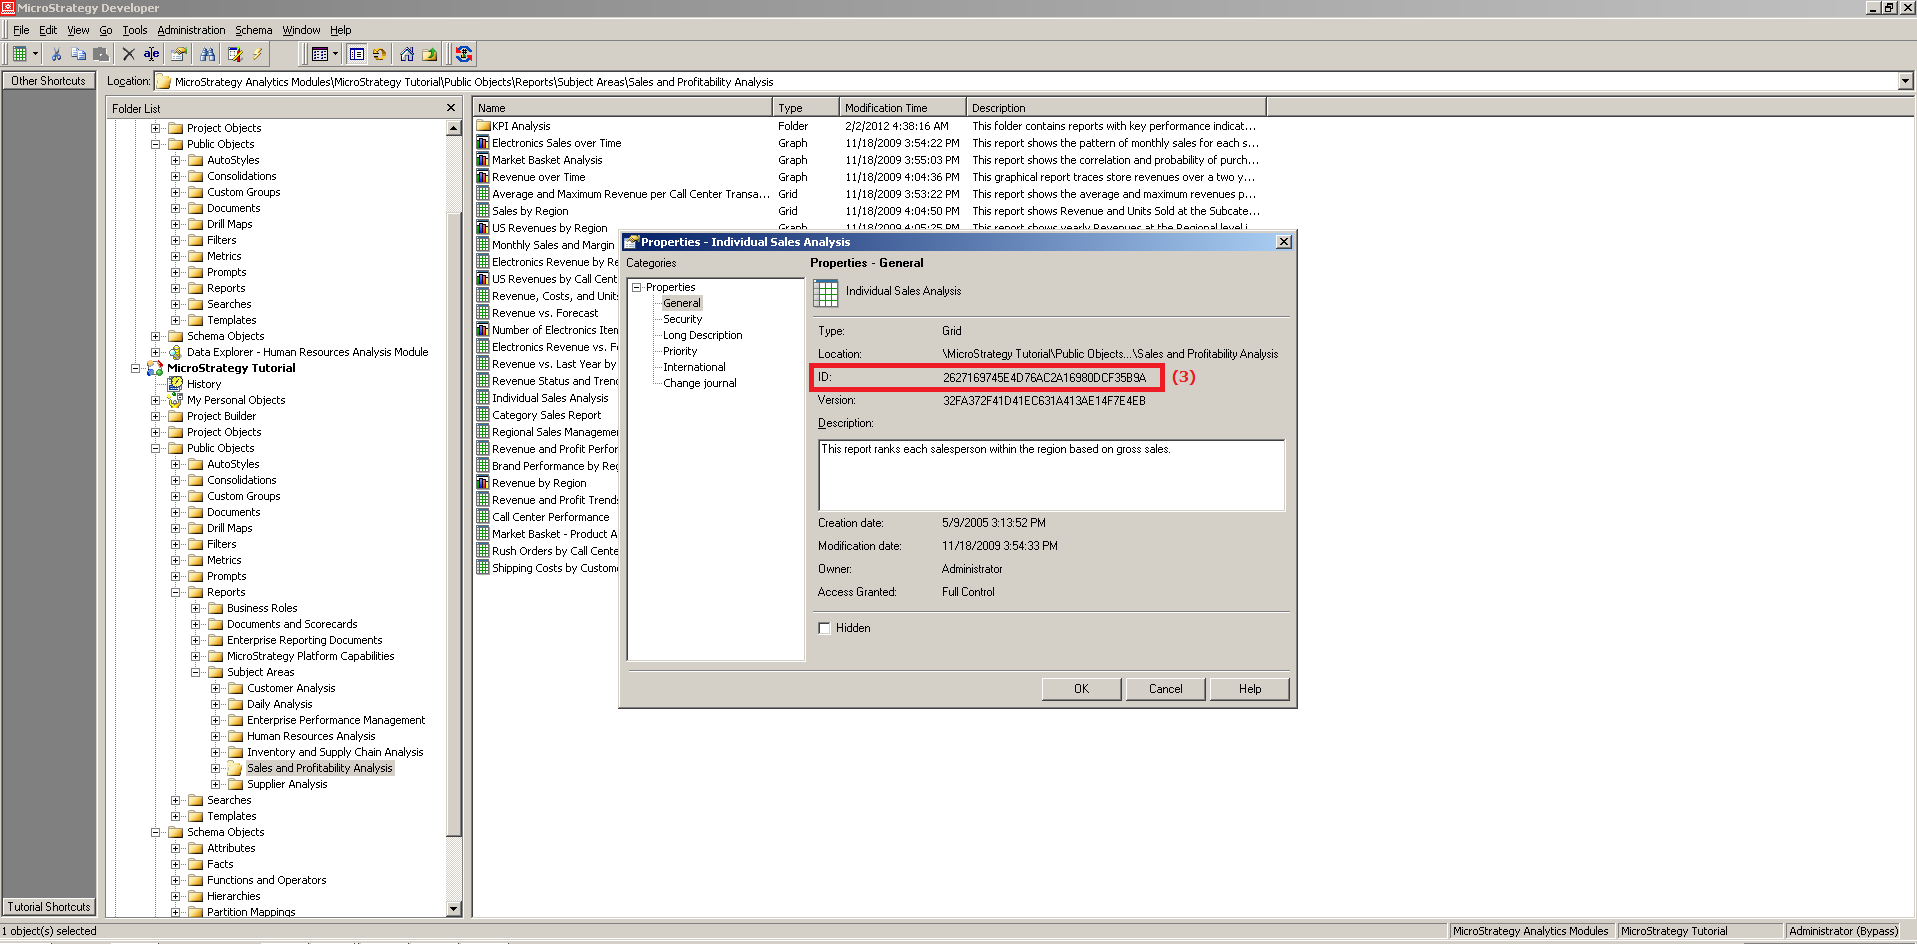Viewport: 1917px width, 944px height.
Task: Click the Other Shortcuts bar button
Action: tap(48, 81)
